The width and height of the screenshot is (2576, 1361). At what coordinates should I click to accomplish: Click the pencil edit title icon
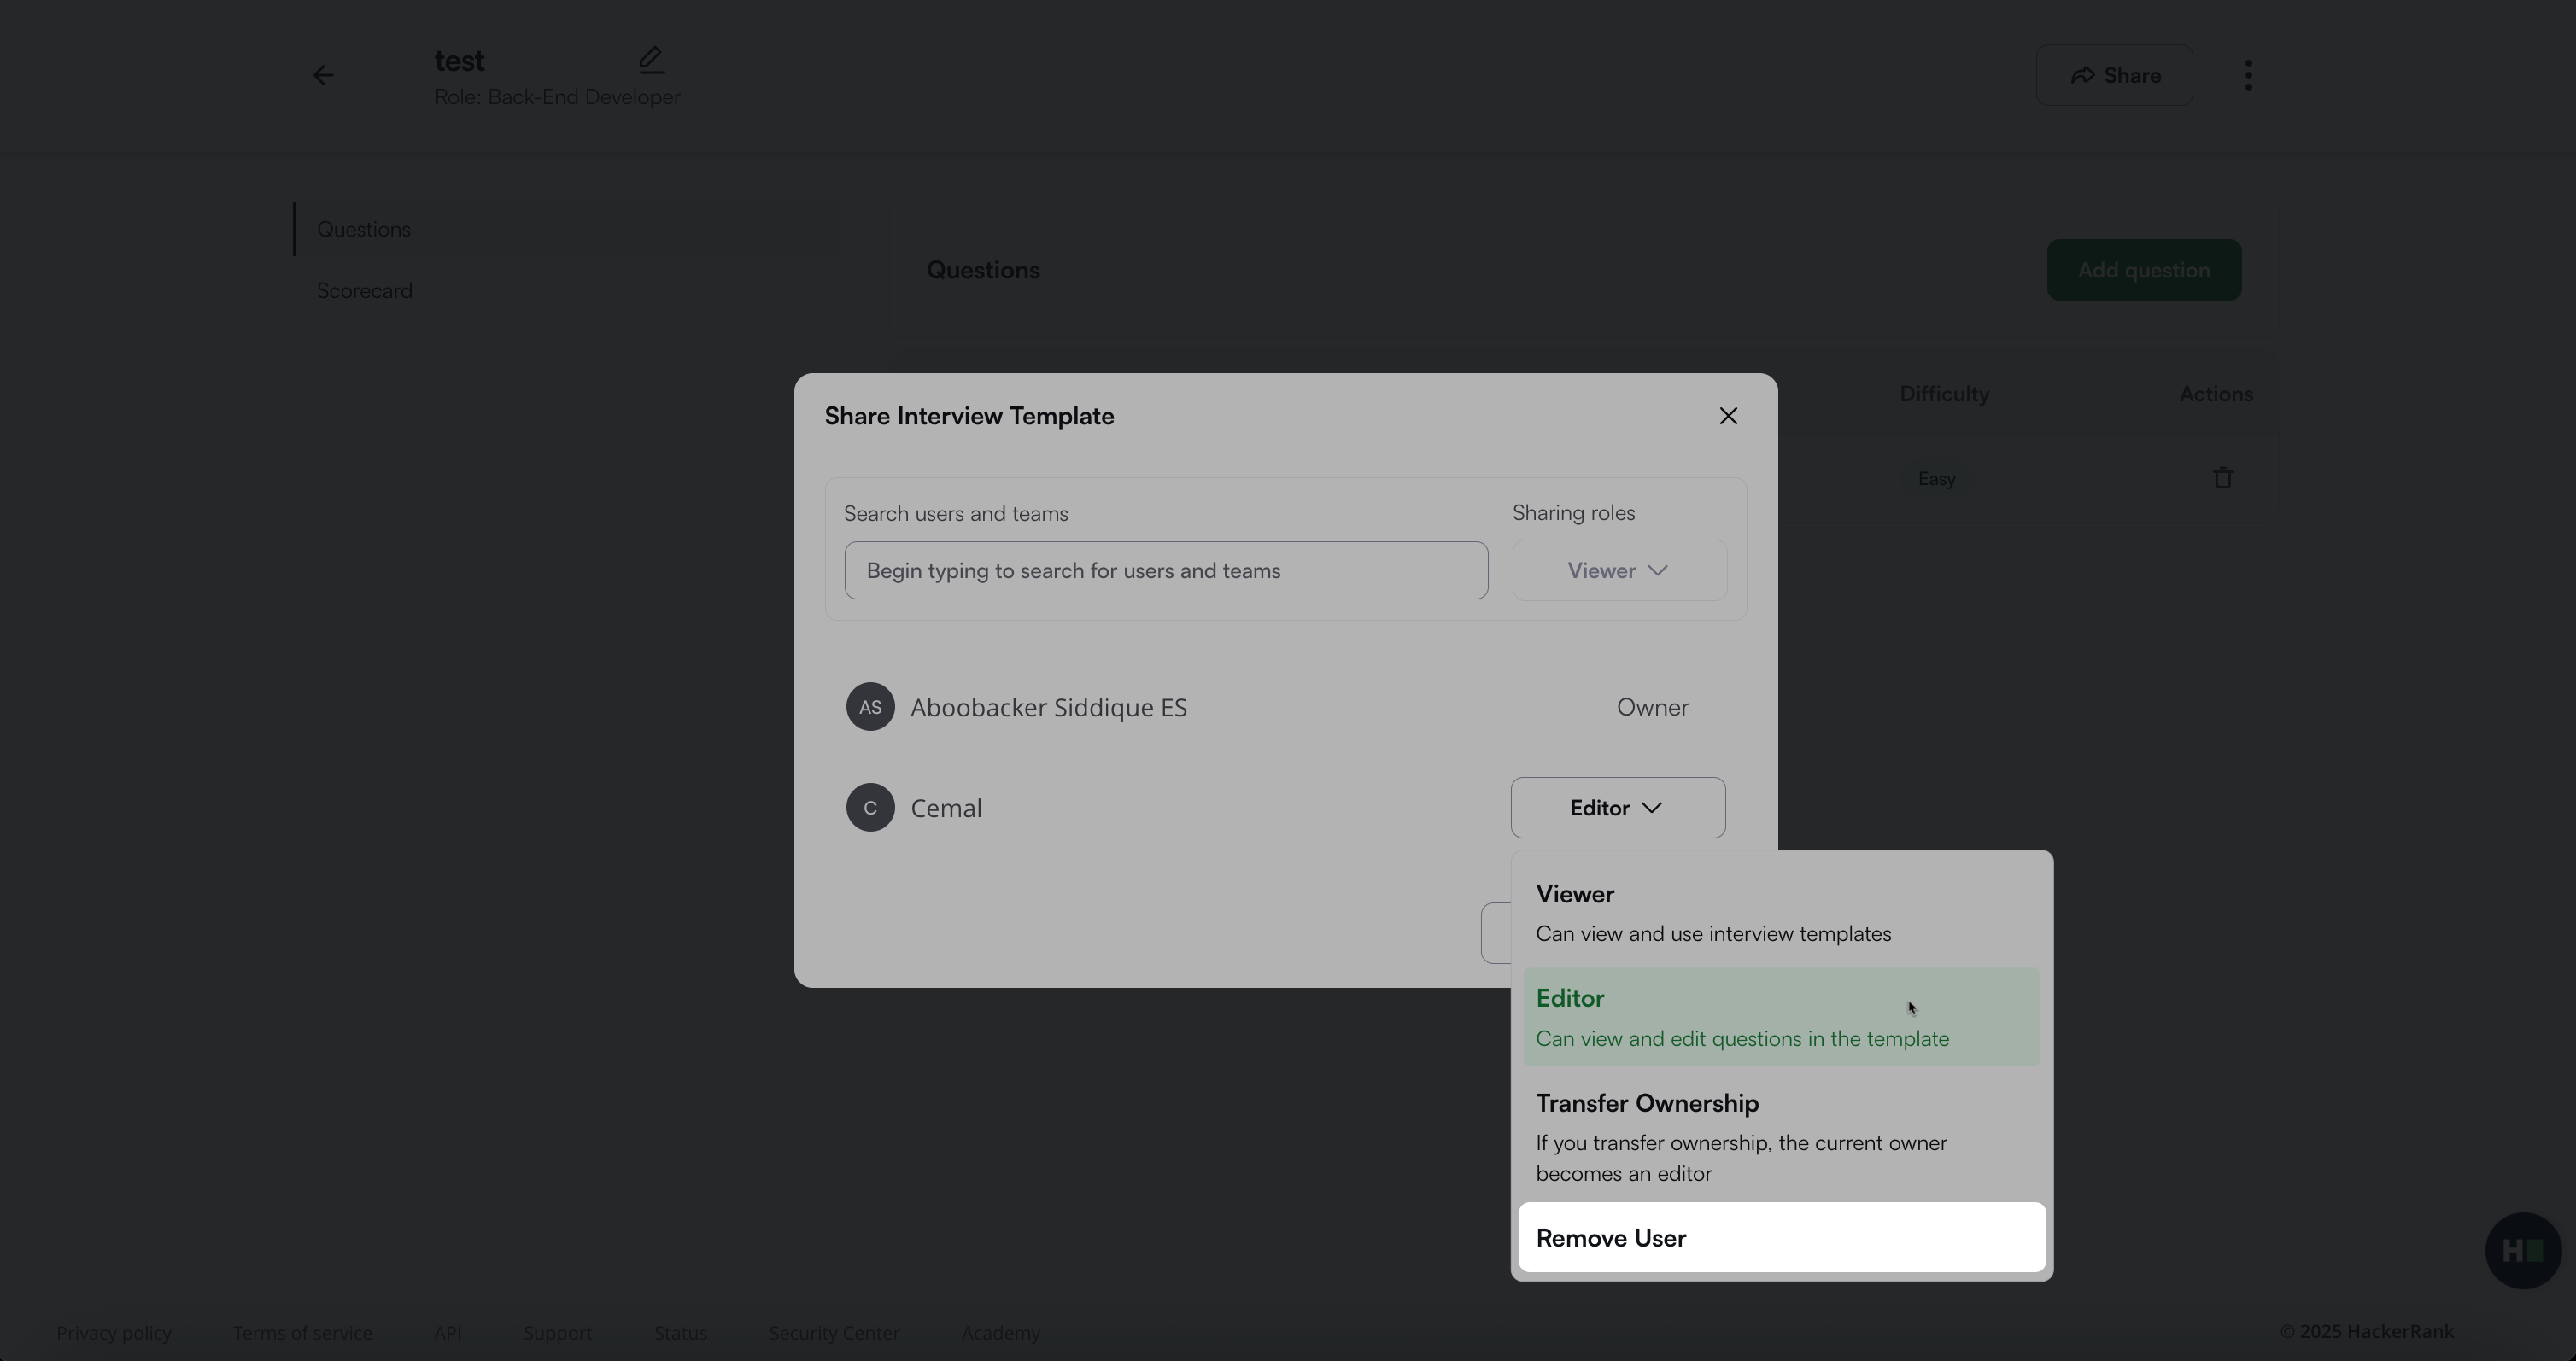pos(651,61)
